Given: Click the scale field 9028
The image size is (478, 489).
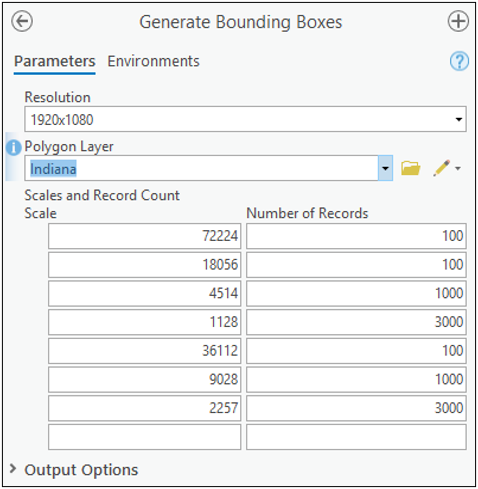Looking at the screenshot, I should pos(144,379).
